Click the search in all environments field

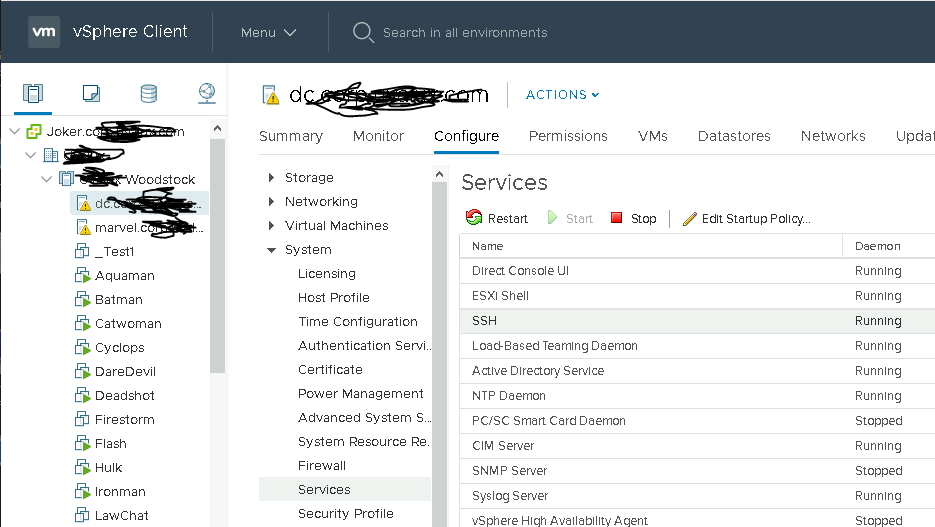click(x=465, y=32)
